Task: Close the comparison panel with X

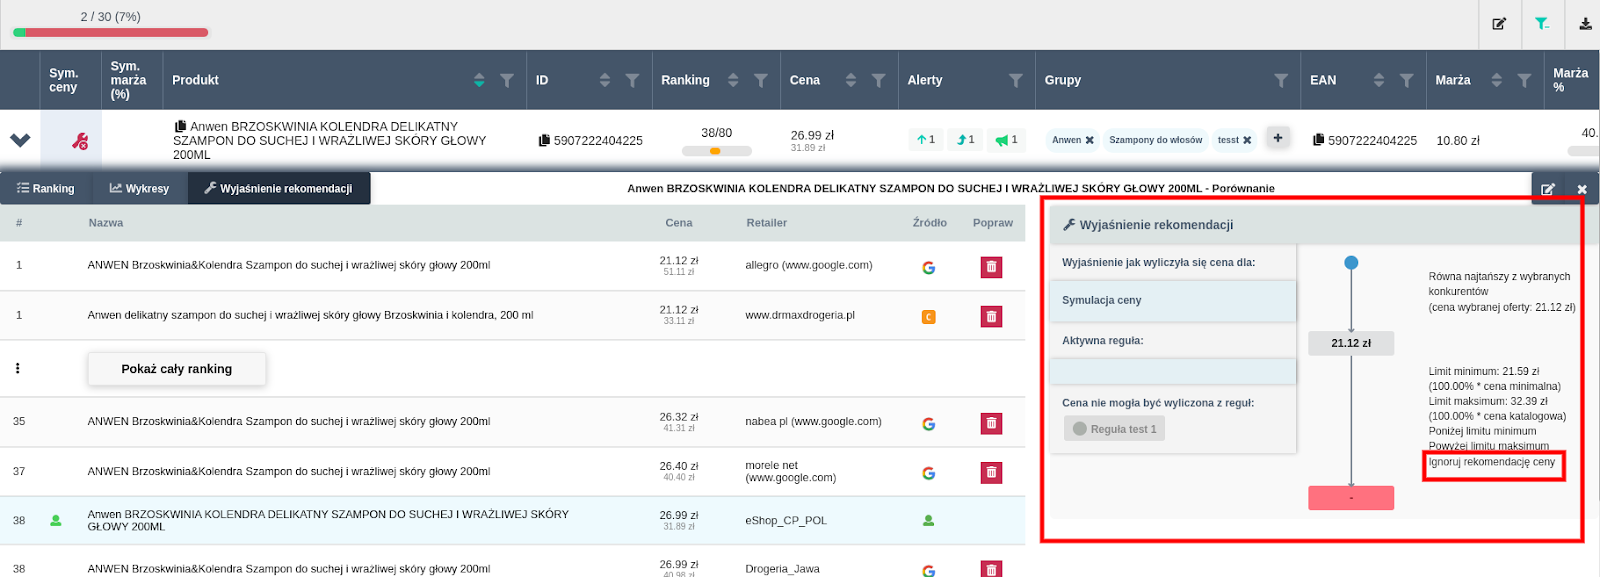Action: [1582, 189]
